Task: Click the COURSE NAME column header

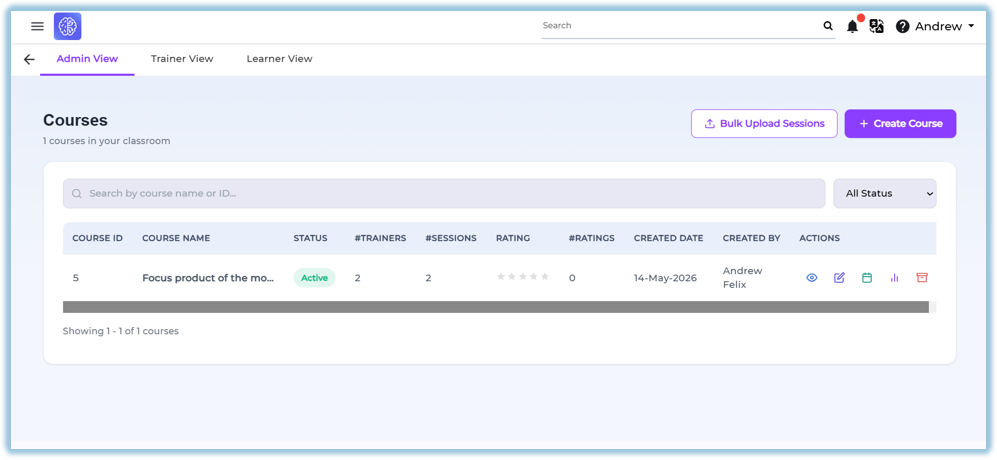Action: coord(176,238)
